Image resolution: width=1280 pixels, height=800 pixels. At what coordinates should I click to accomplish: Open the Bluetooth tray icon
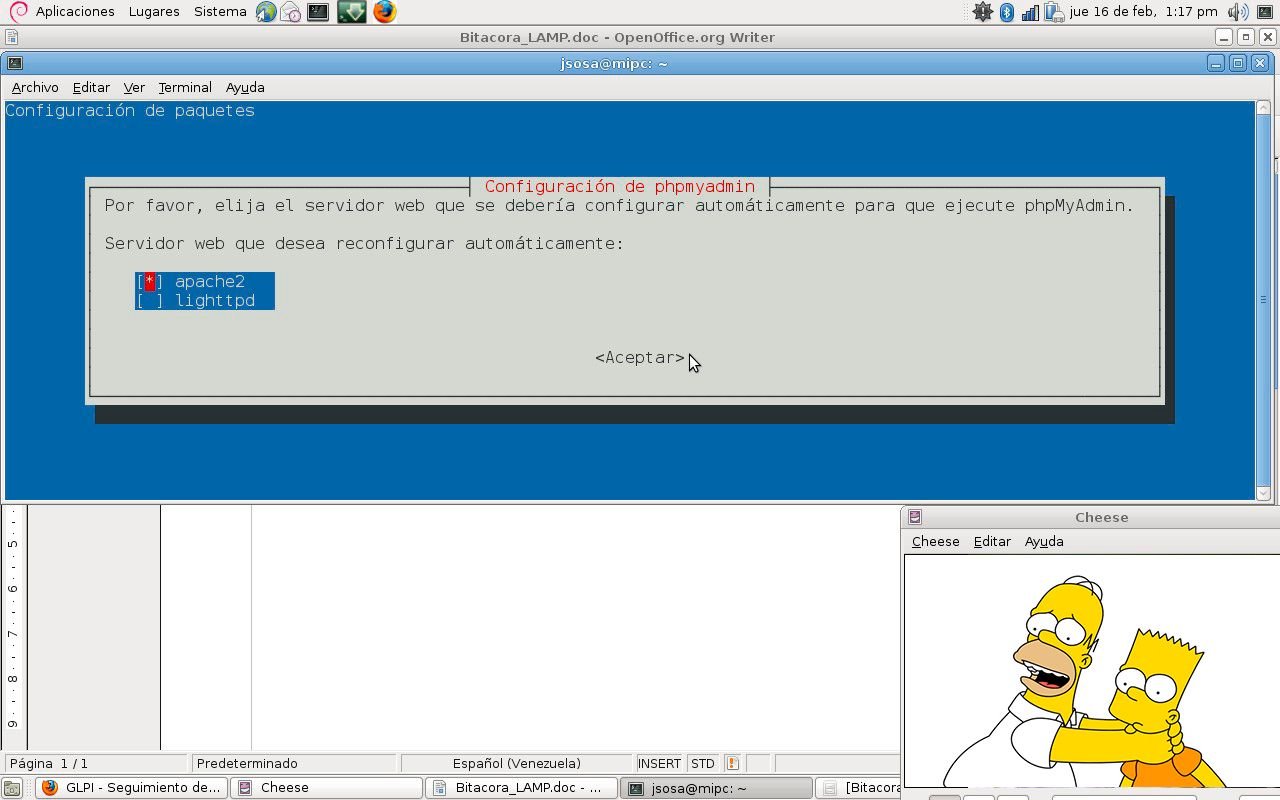(1007, 12)
